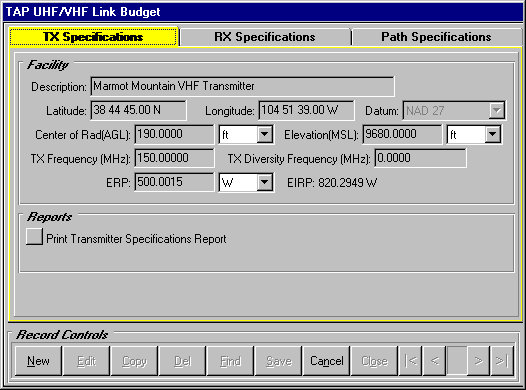This screenshot has height=390, width=526.
Task: Click the TX Frequency (MHz) field
Action: tap(174, 158)
